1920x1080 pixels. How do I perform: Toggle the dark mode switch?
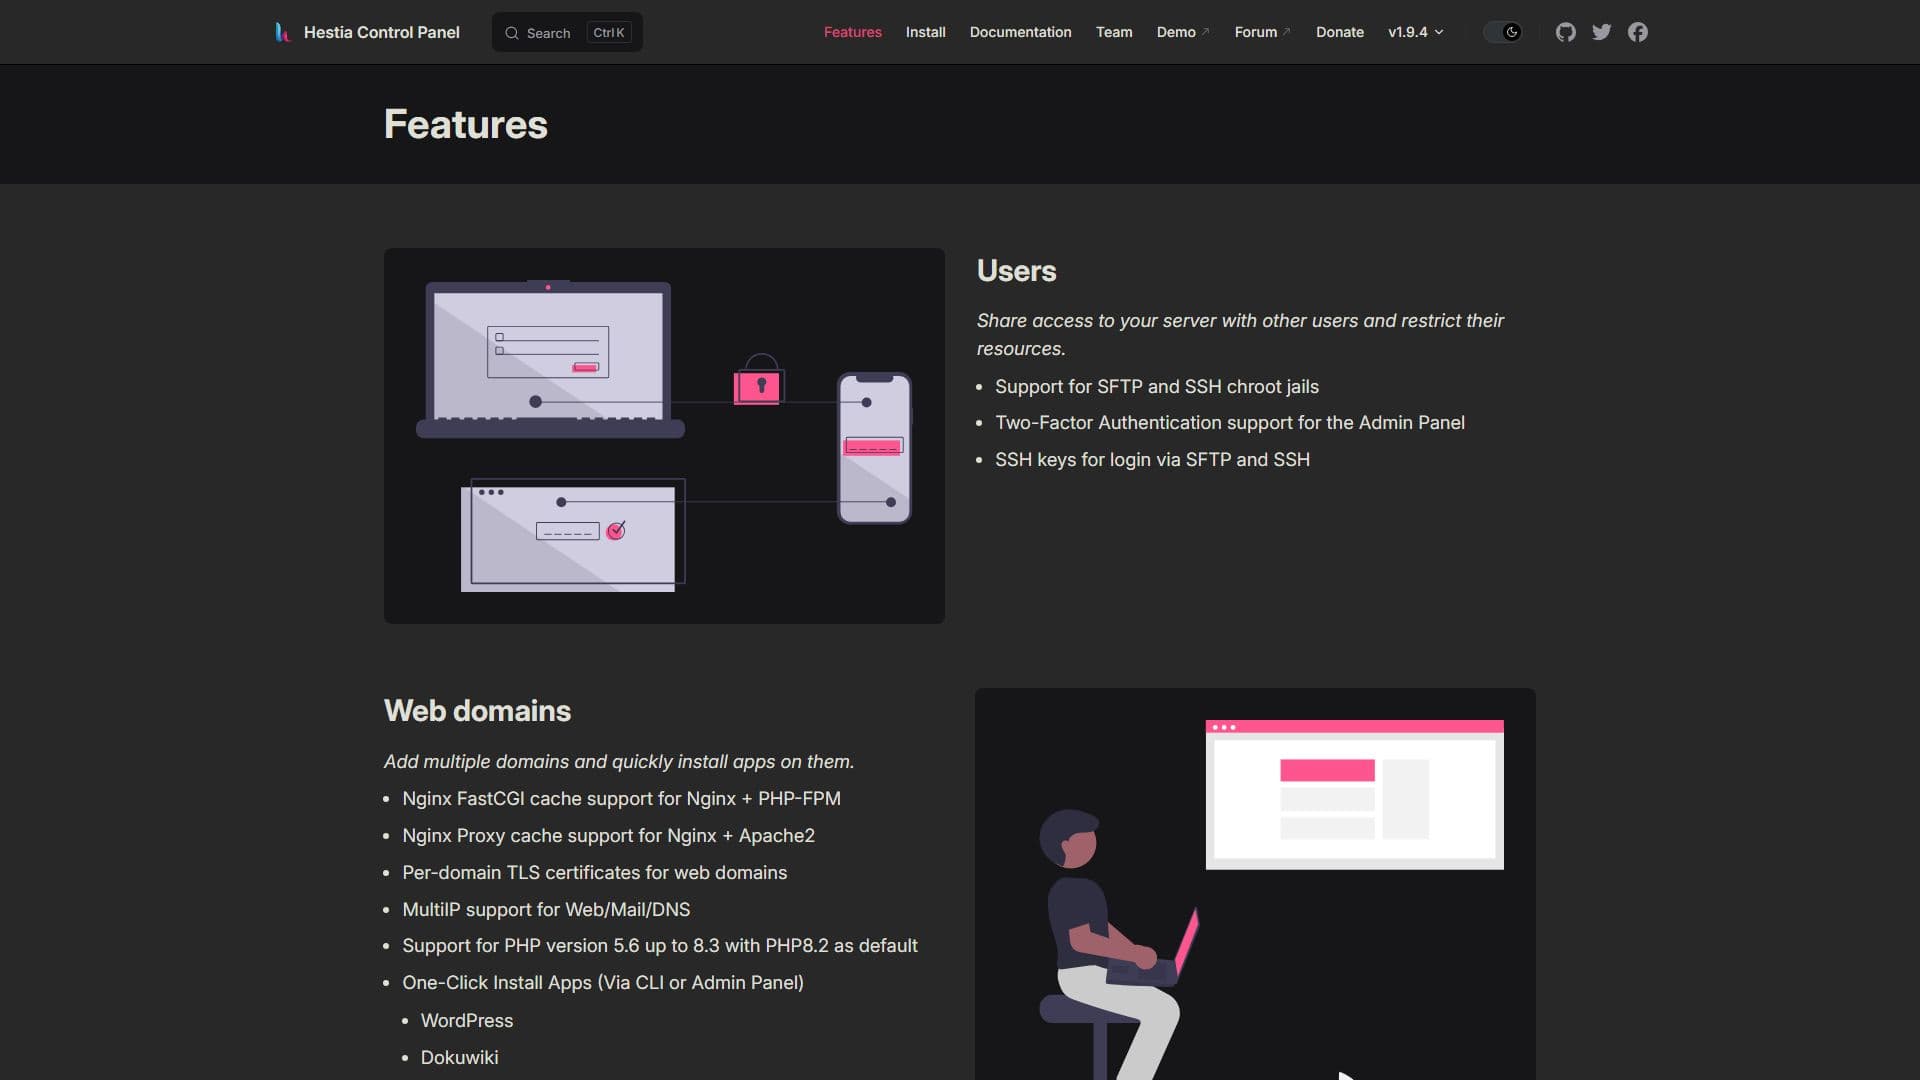pyautogui.click(x=1502, y=32)
